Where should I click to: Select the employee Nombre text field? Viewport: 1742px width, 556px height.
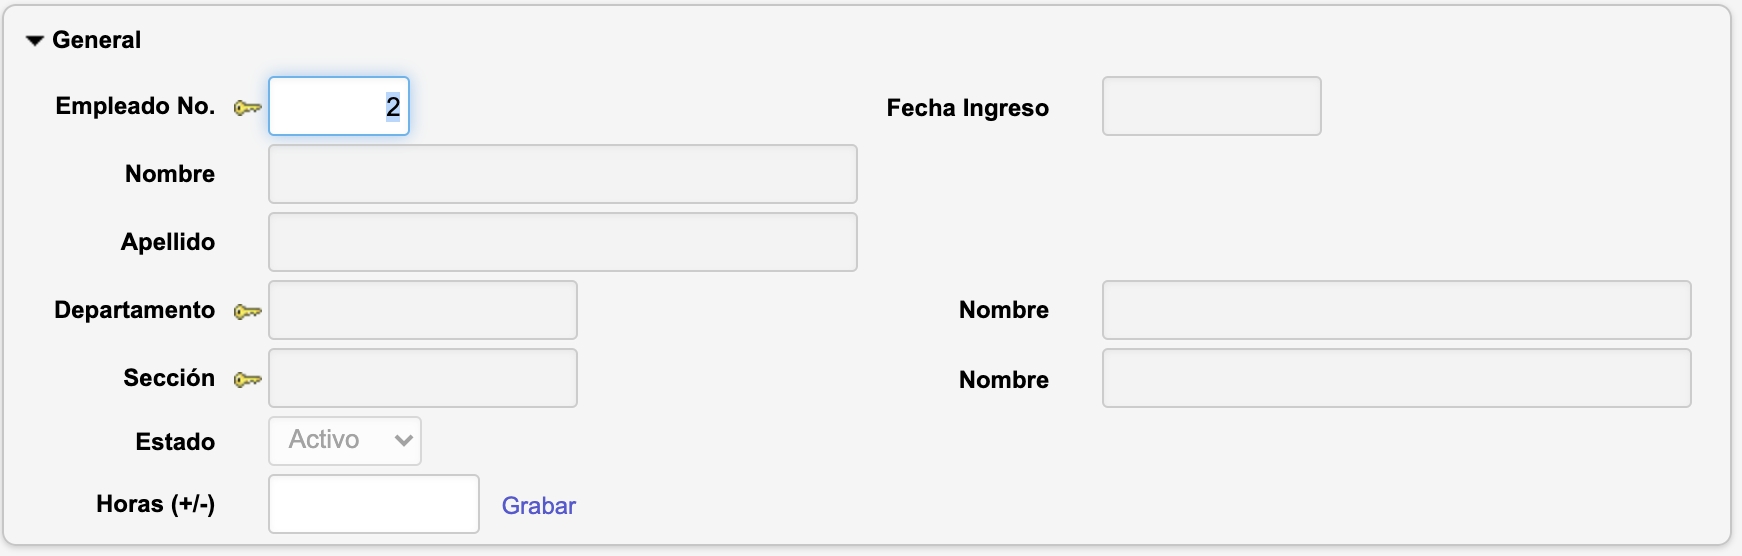(x=562, y=174)
